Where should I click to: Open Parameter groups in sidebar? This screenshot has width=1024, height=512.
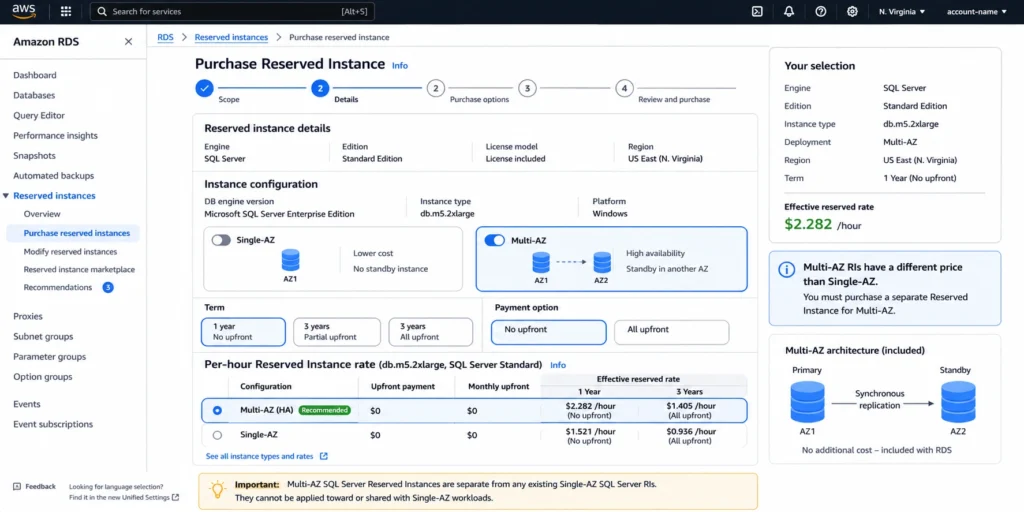tap(50, 357)
